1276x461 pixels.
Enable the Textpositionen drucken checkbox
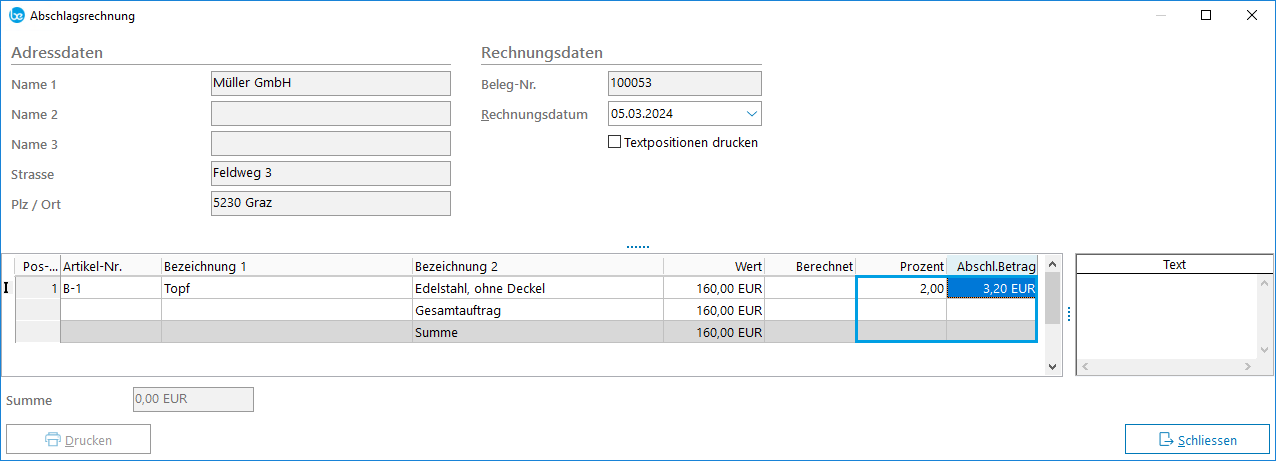point(615,142)
